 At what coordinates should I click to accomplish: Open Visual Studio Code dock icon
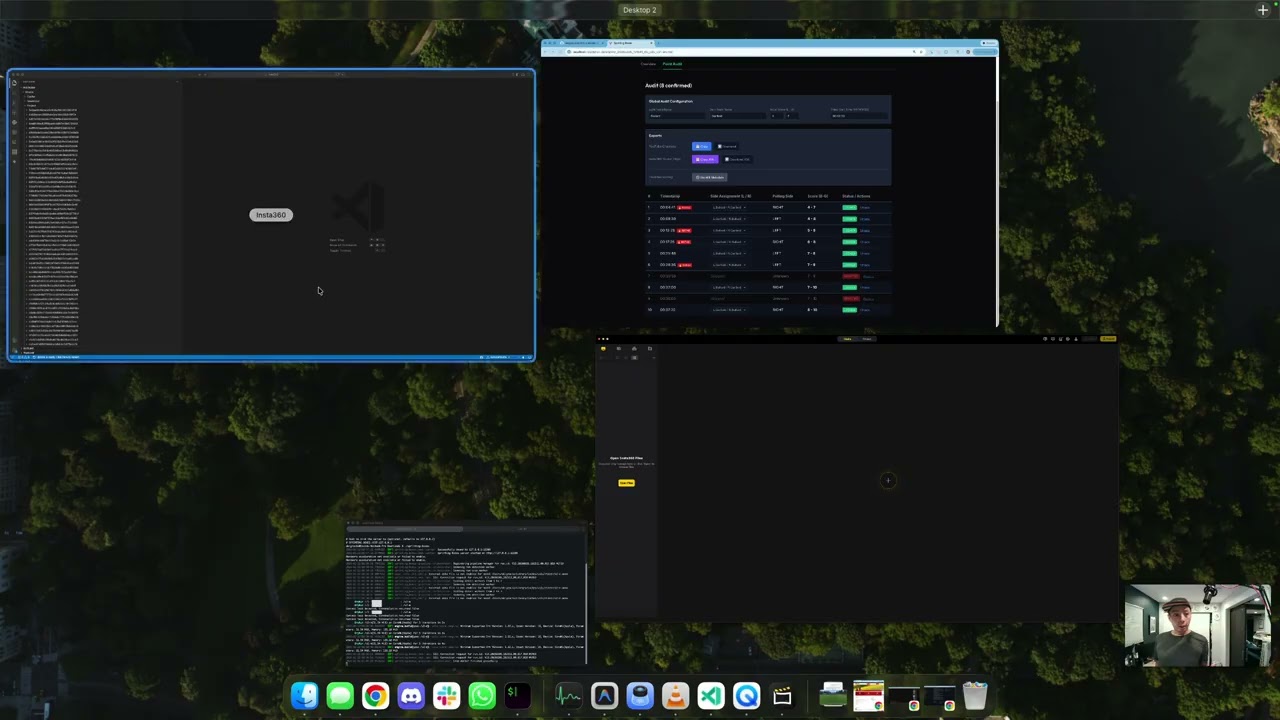coord(711,696)
